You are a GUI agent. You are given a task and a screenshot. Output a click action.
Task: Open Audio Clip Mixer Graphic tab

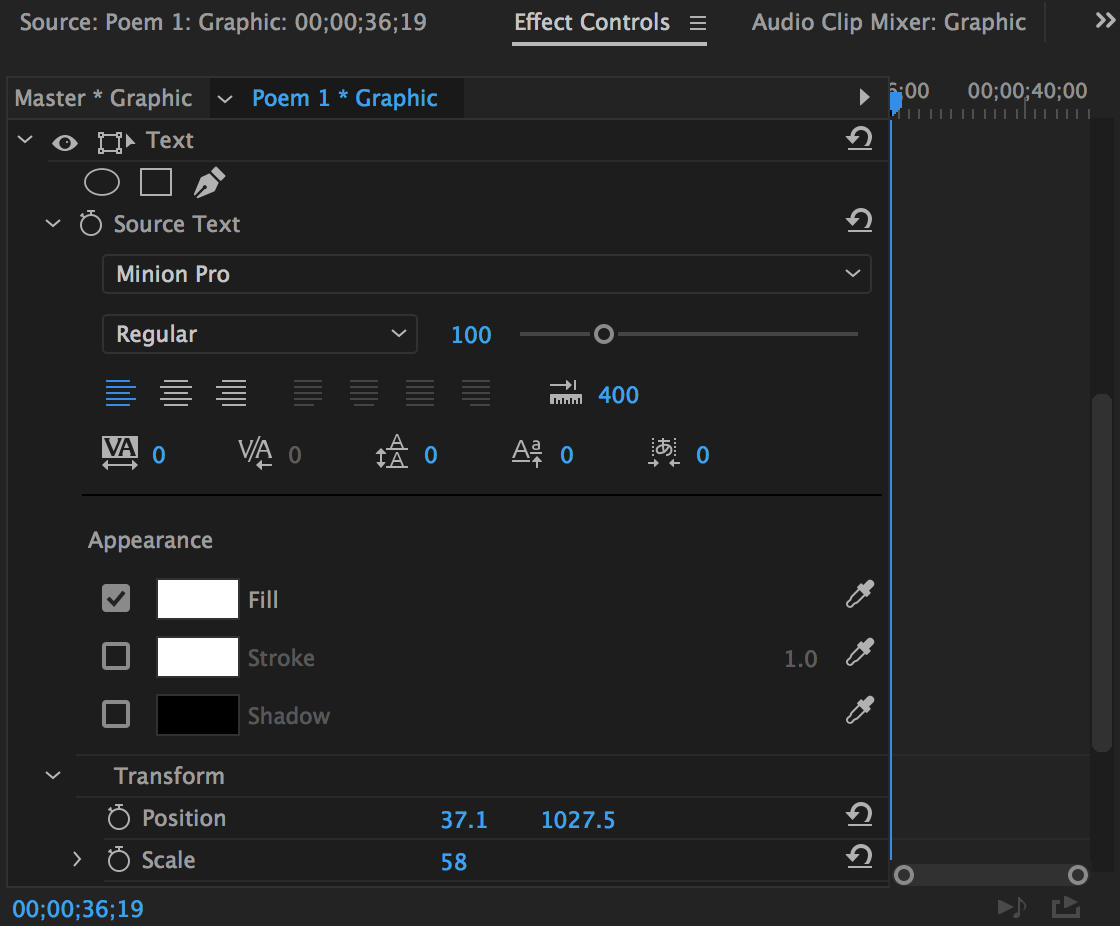889,22
